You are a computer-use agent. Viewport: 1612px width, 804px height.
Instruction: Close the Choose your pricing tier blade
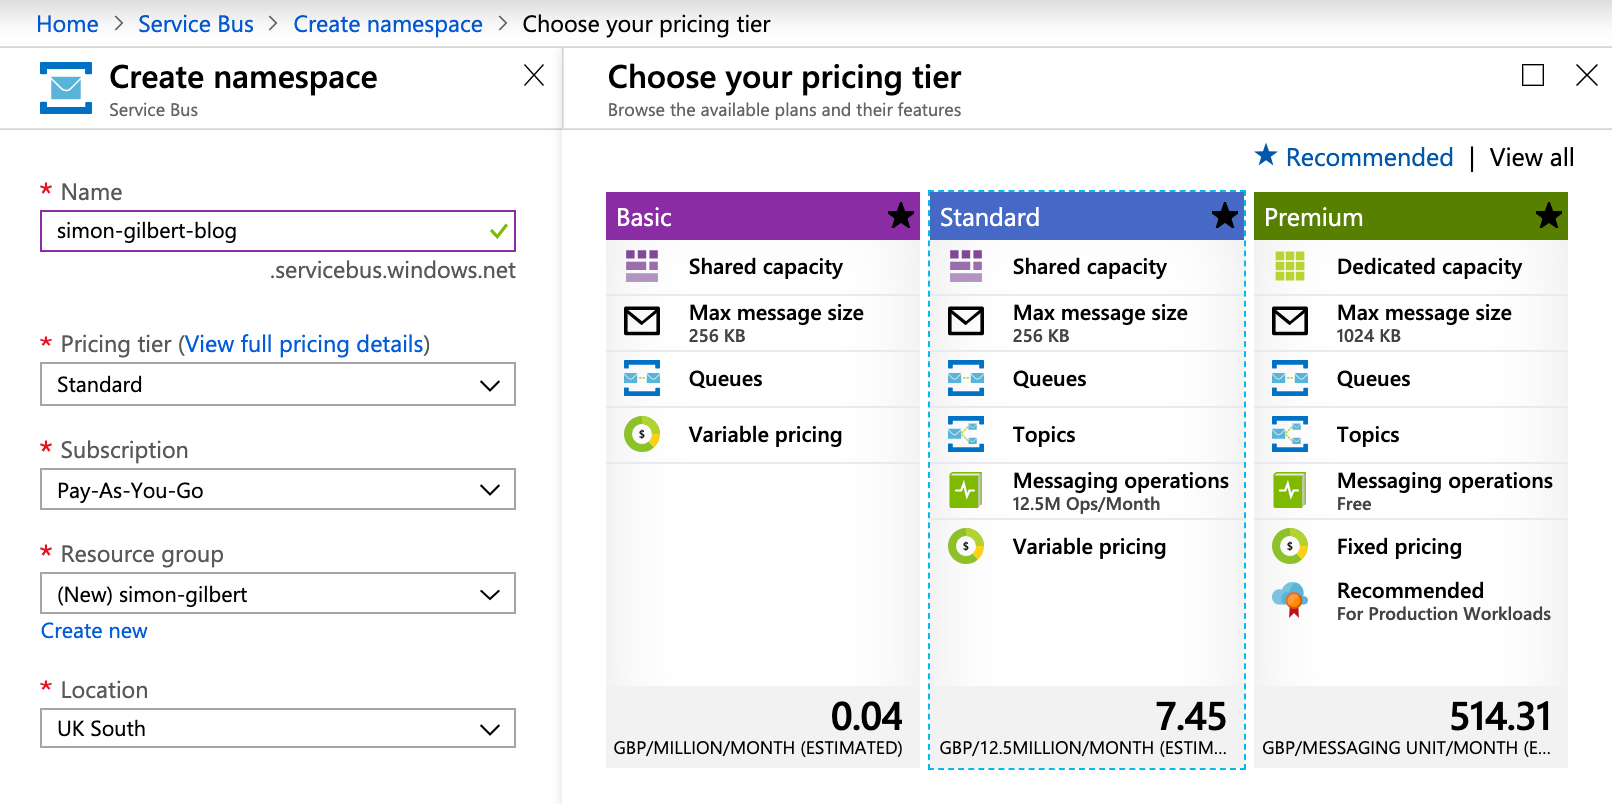coord(1587,75)
